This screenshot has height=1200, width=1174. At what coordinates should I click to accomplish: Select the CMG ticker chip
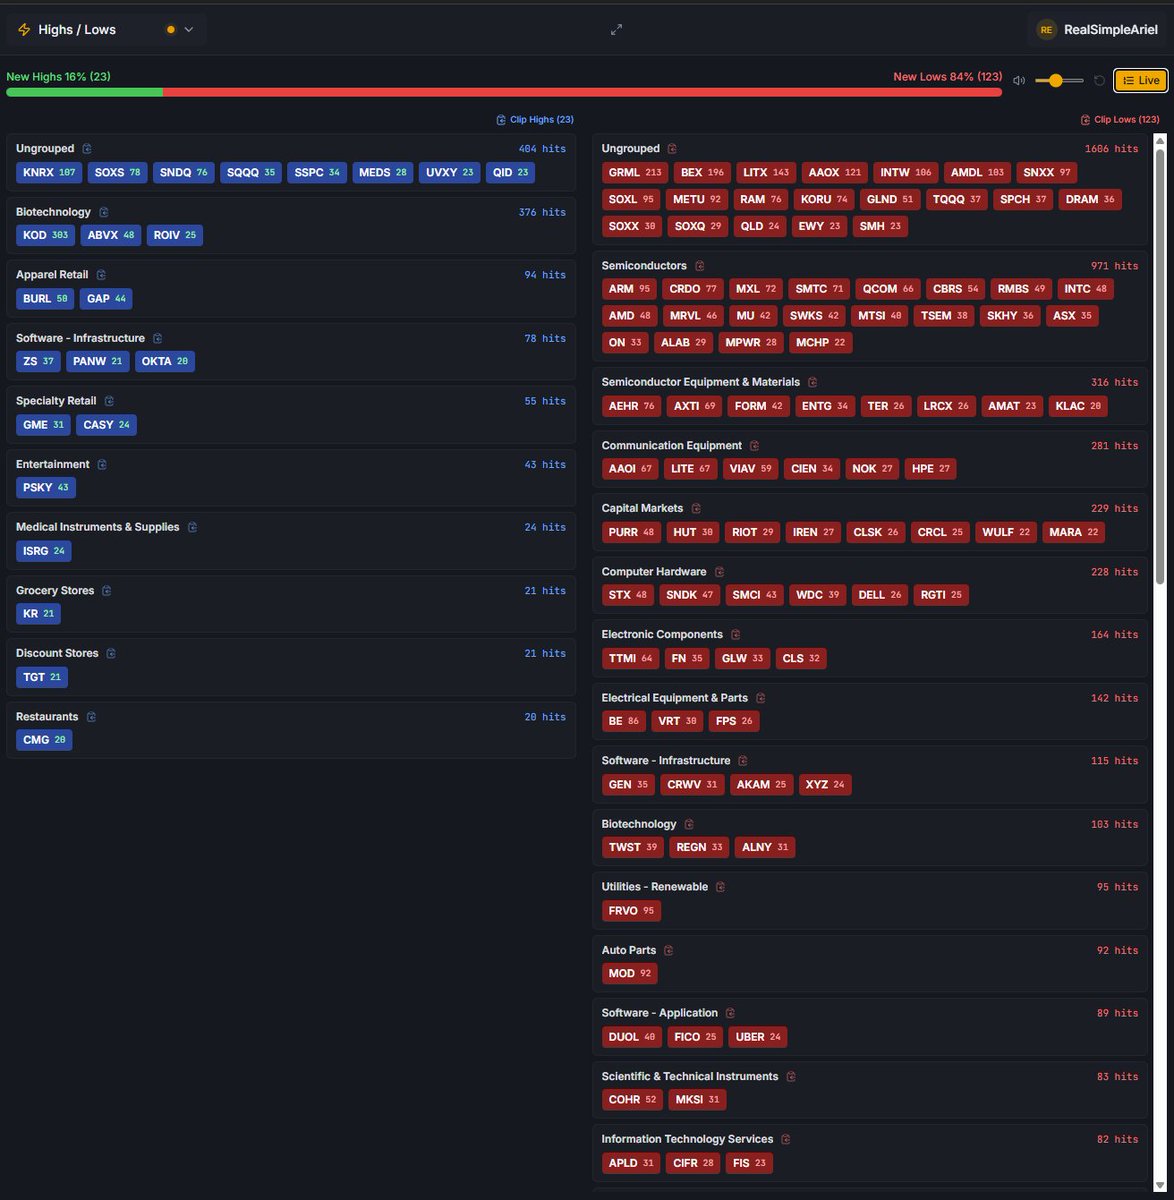(x=44, y=740)
